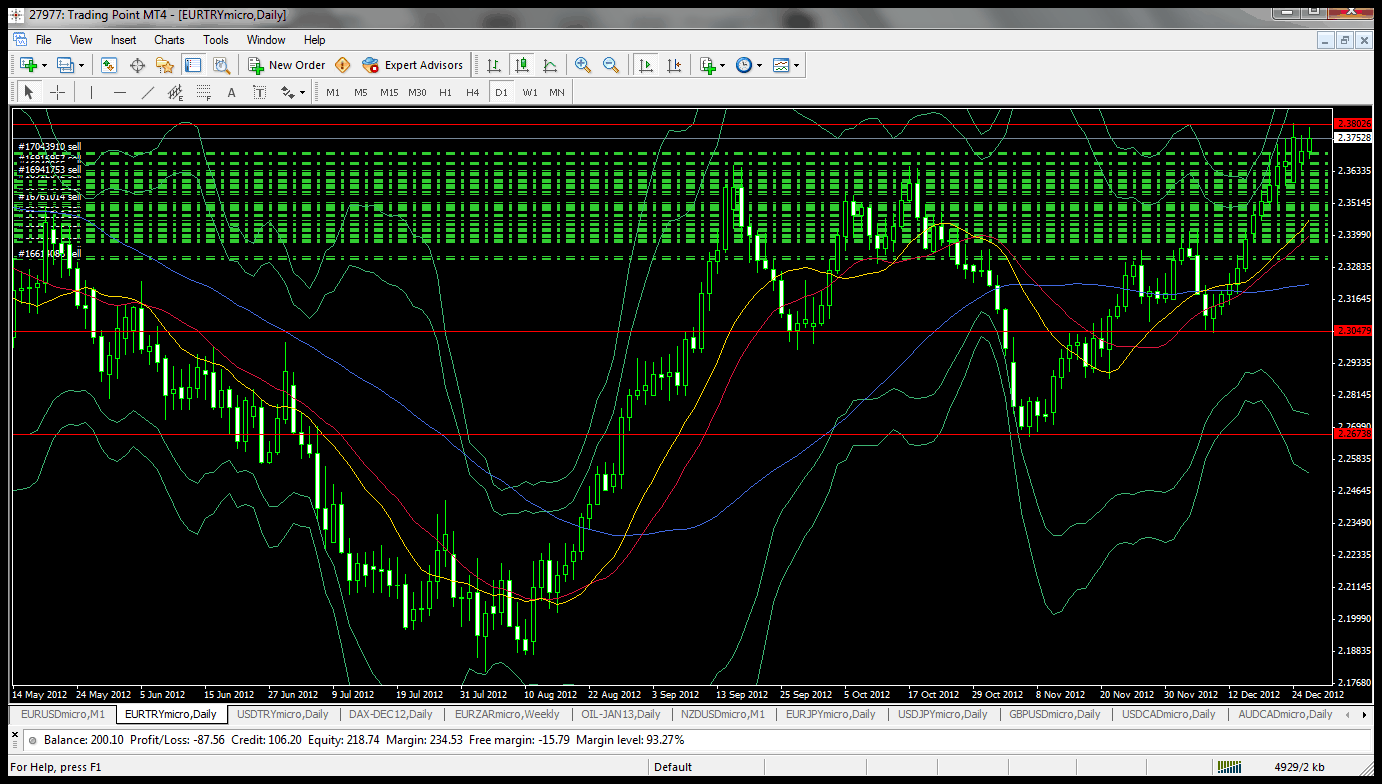
Task: Open the Navigator panel star-folder icon
Action: (165, 65)
